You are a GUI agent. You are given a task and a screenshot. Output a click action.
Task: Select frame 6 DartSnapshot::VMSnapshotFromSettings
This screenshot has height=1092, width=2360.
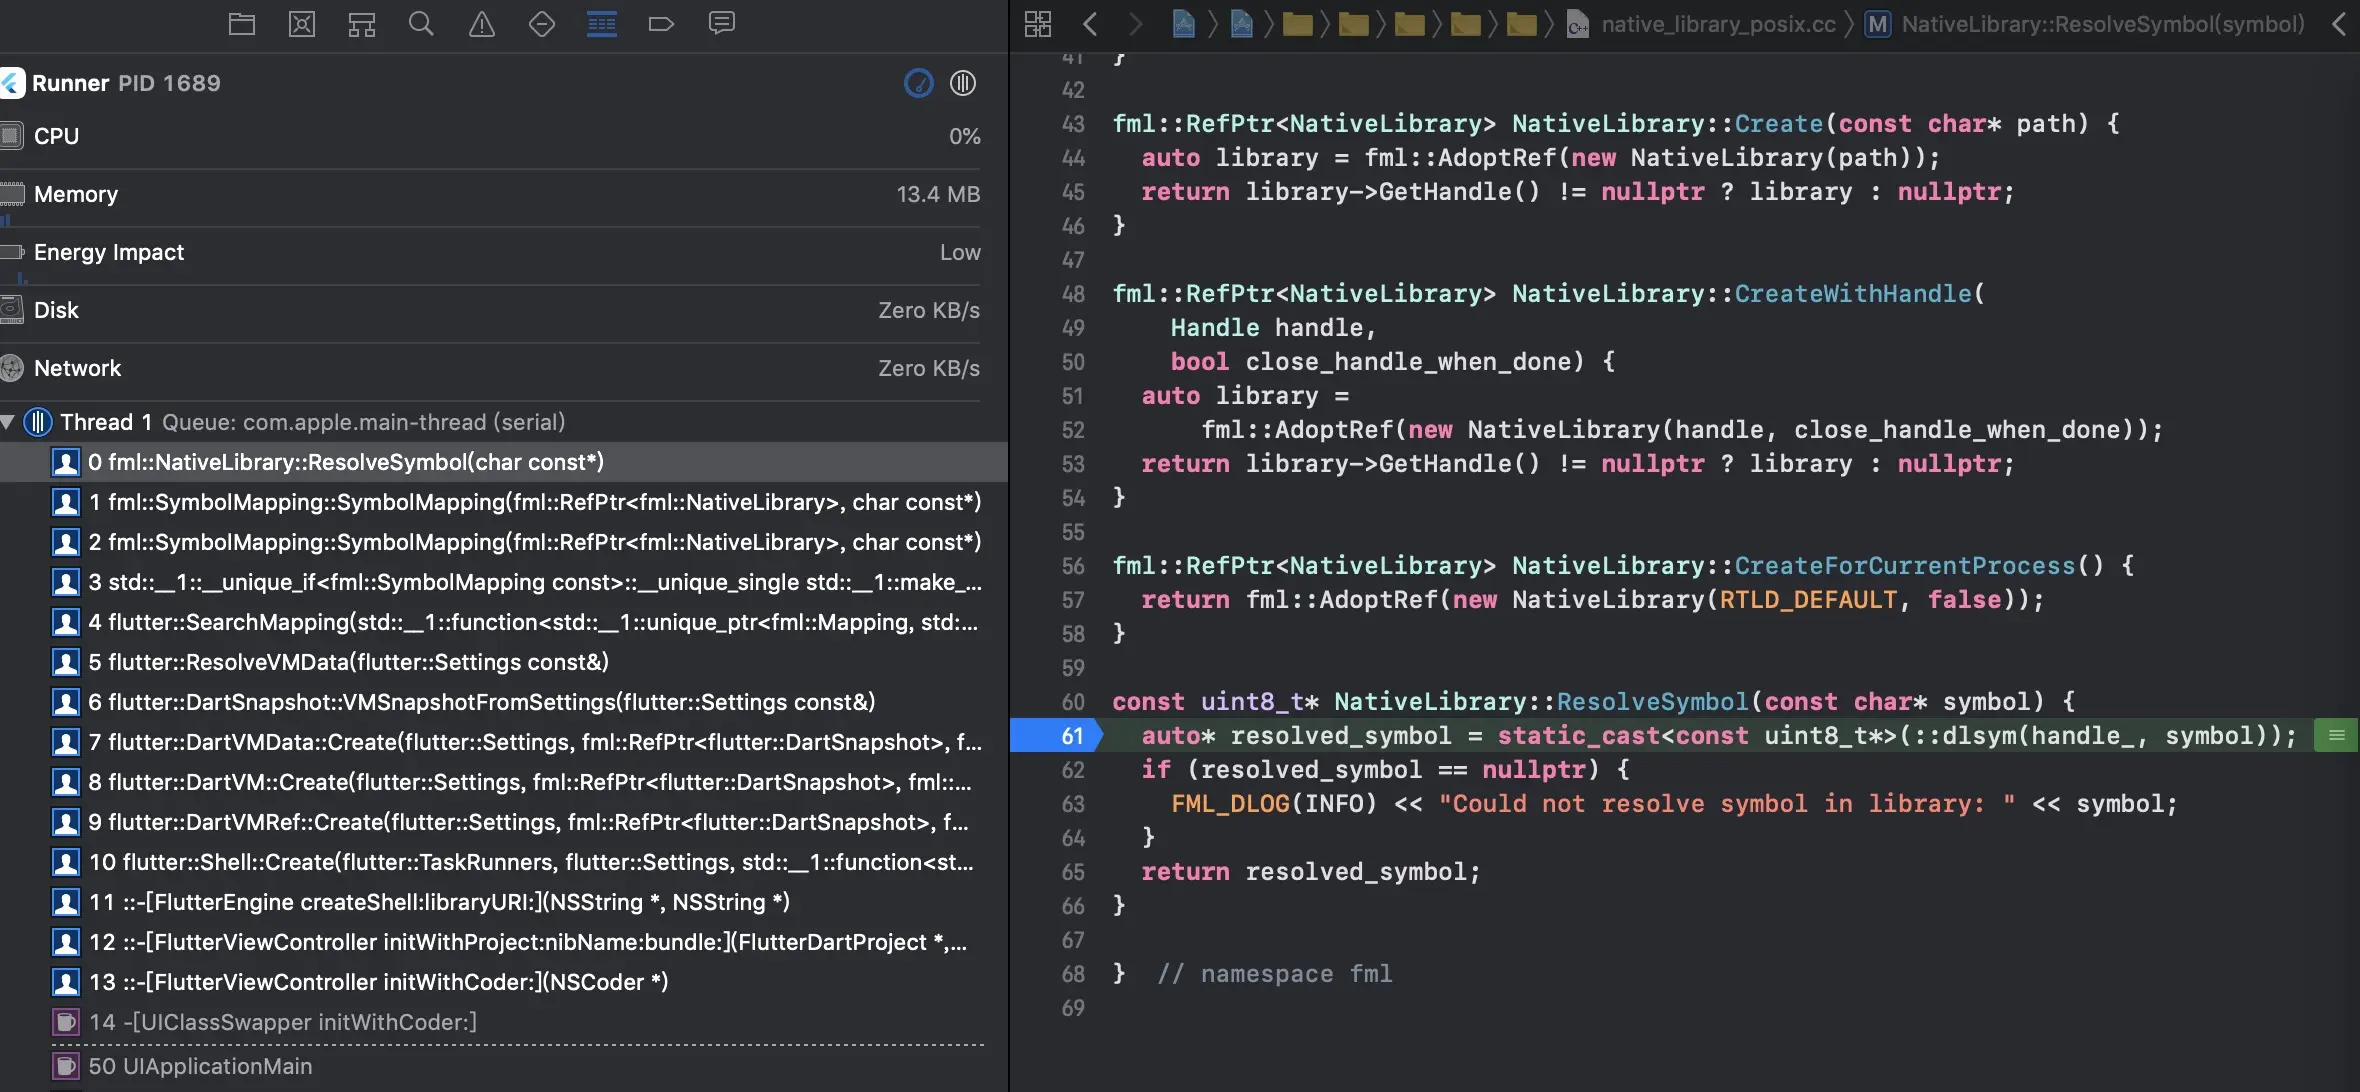click(x=504, y=702)
